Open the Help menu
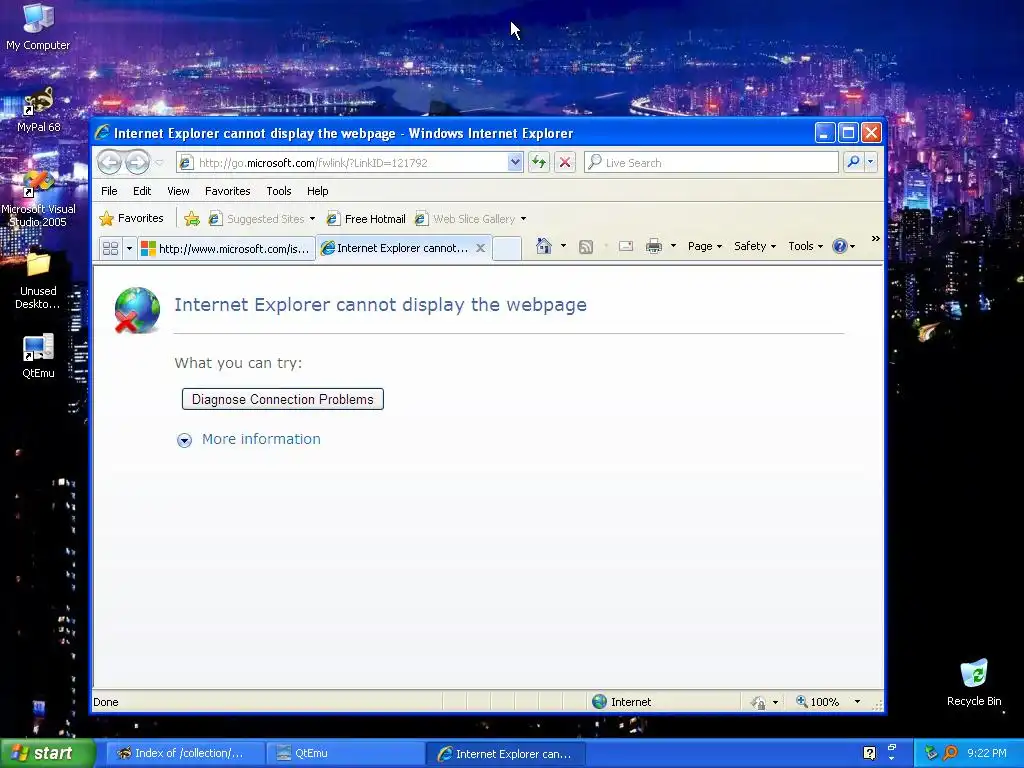Image resolution: width=1024 pixels, height=768 pixels. pos(317,191)
